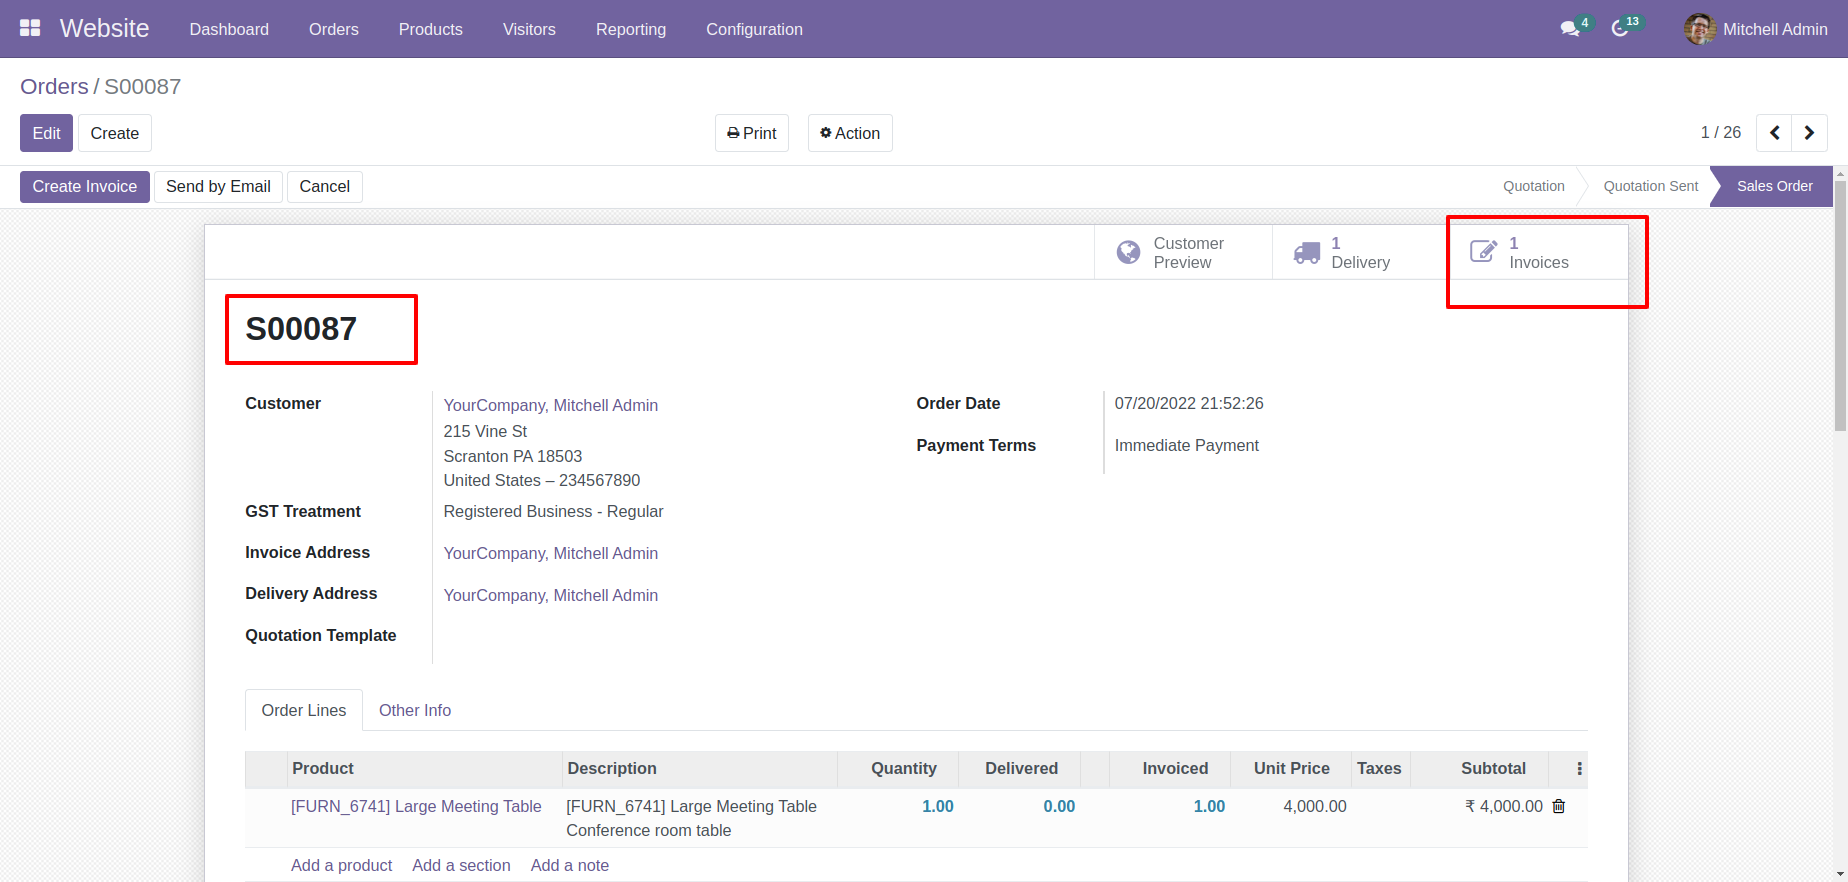
Task: Click the Orders breadcrumb link
Action: (x=54, y=87)
